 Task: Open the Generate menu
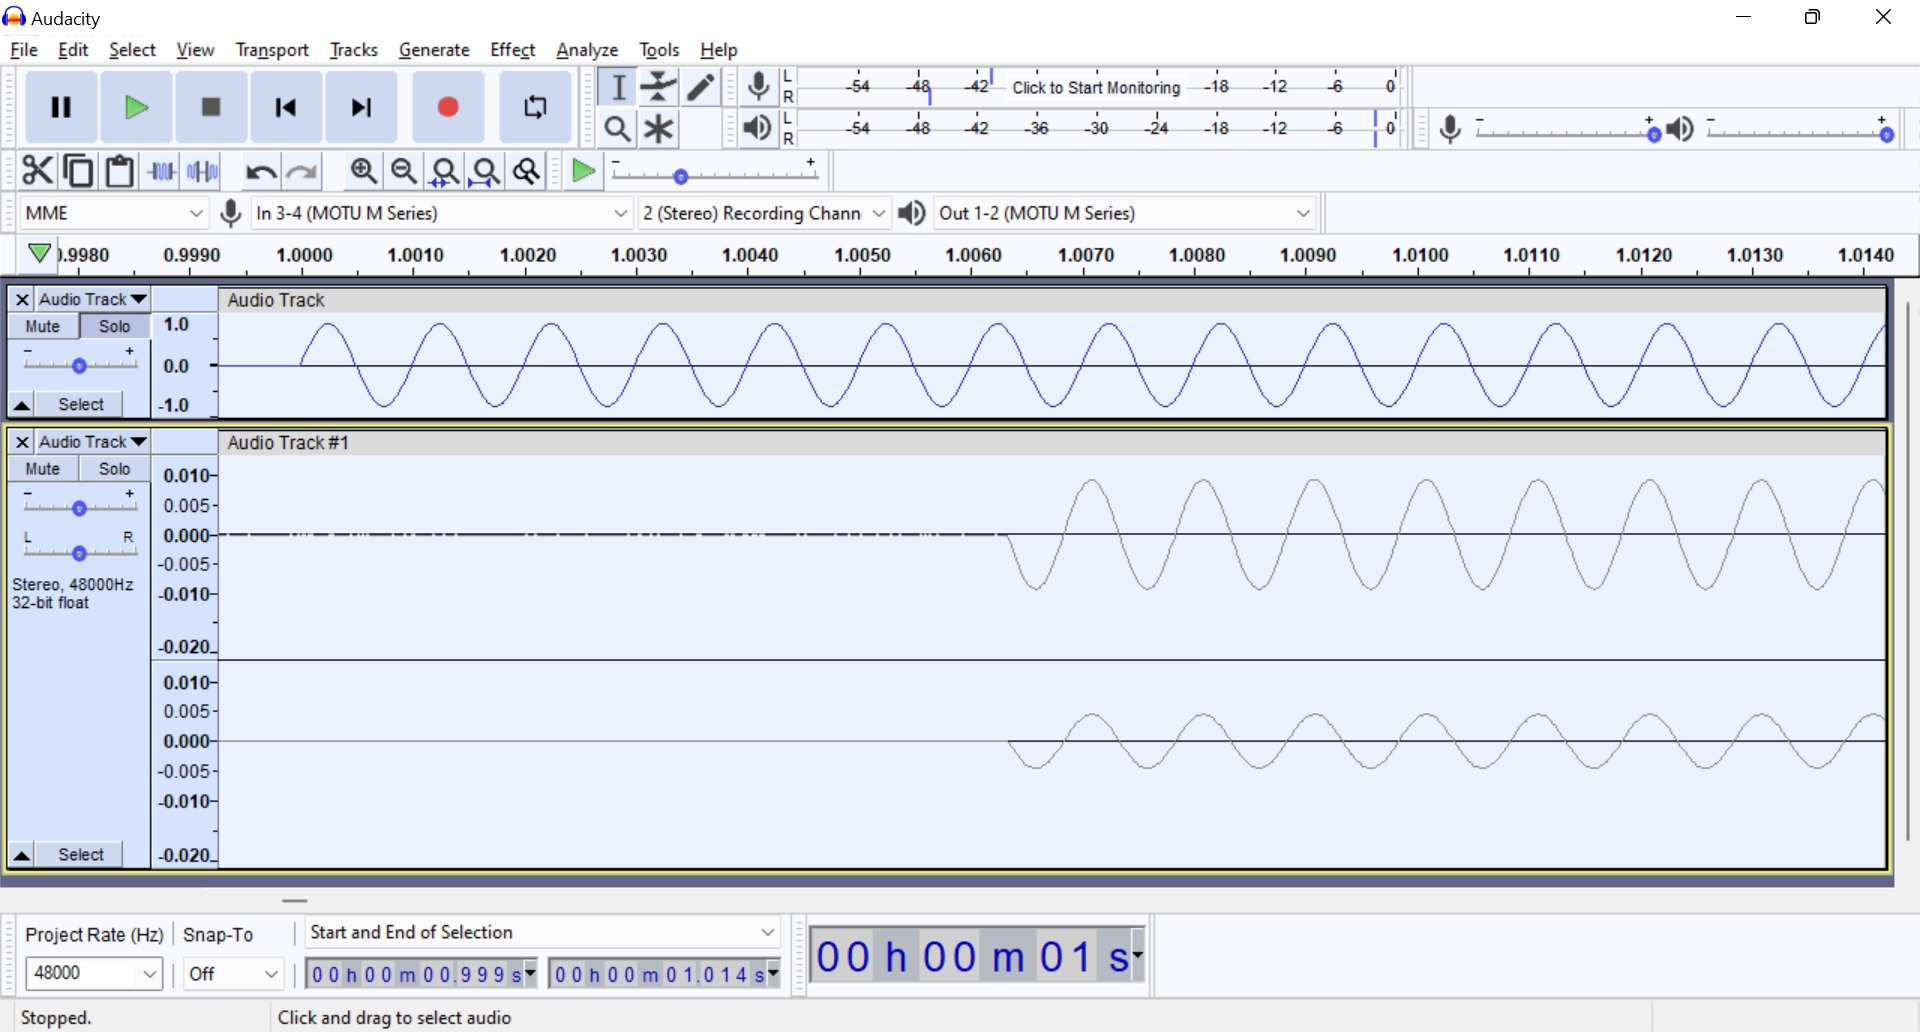coord(434,50)
